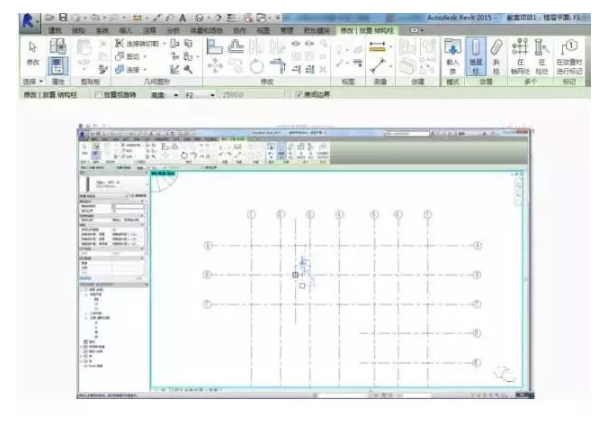Select the Rotate tool

(257, 66)
